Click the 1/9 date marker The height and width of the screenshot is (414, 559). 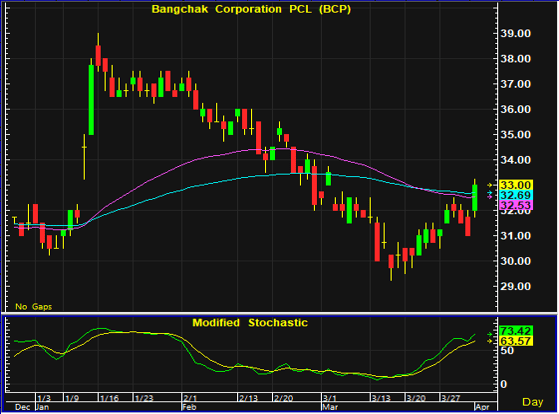[x=72, y=398]
